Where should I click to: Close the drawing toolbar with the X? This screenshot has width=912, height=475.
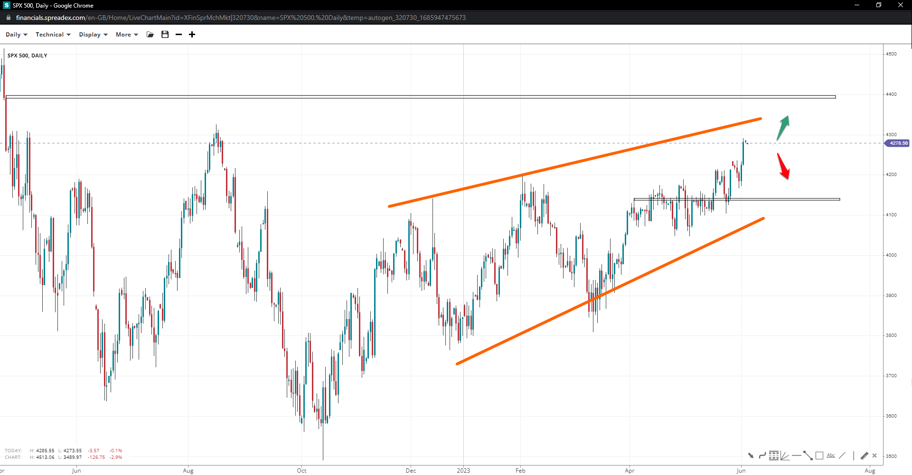pyautogui.click(x=875, y=456)
